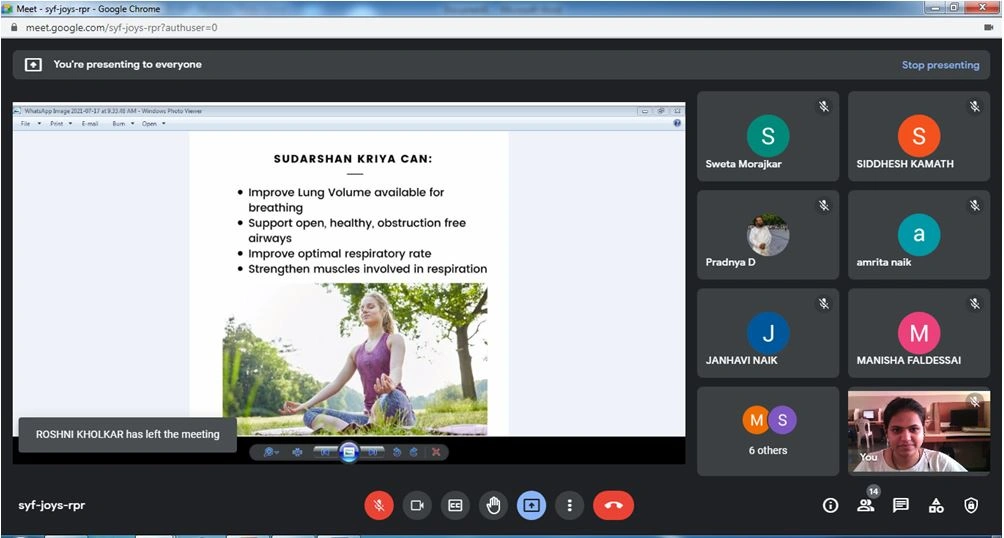Click the 14 participant count badge

point(873,491)
